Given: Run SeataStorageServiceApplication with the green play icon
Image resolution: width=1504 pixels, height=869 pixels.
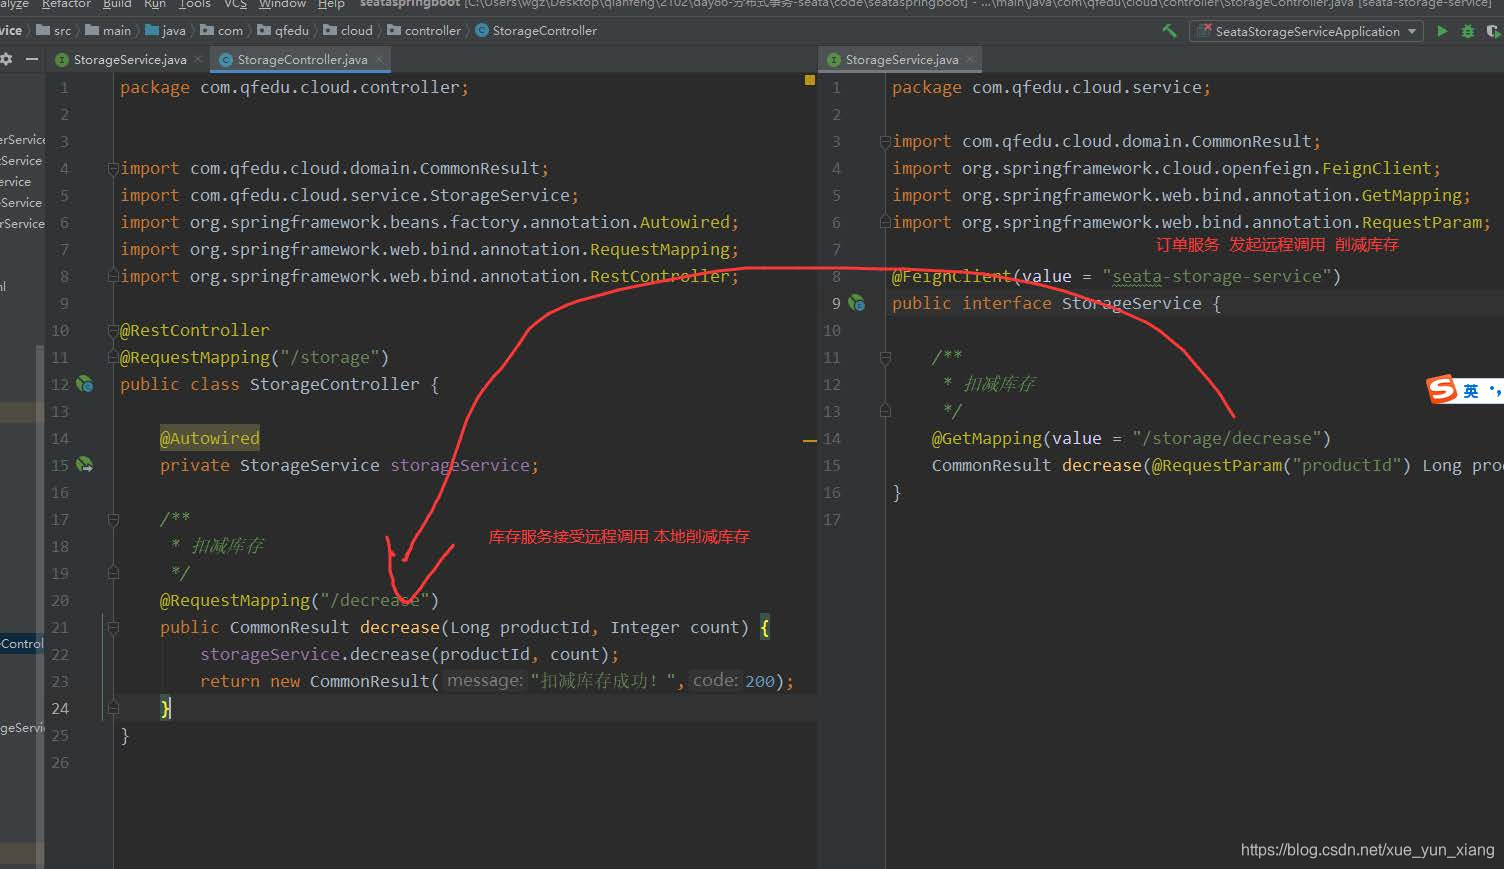Looking at the screenshot, I should point(1442,31).
